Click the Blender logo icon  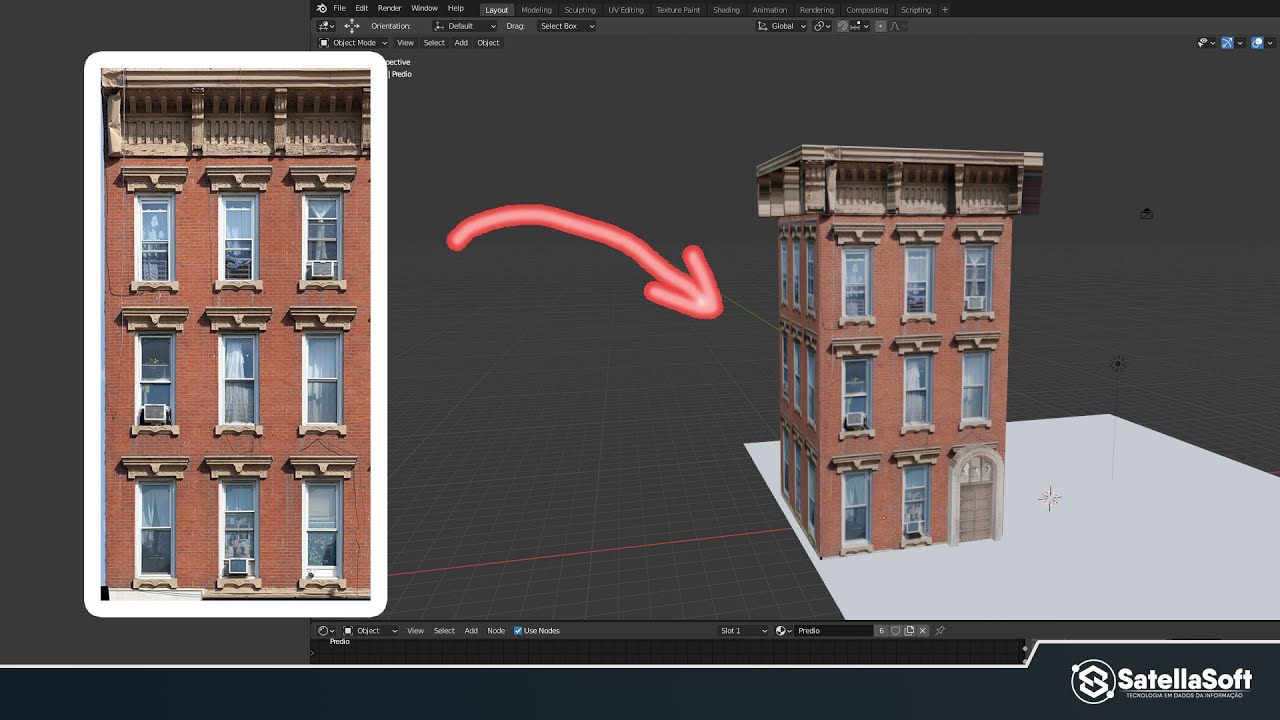tap(321, 9)
